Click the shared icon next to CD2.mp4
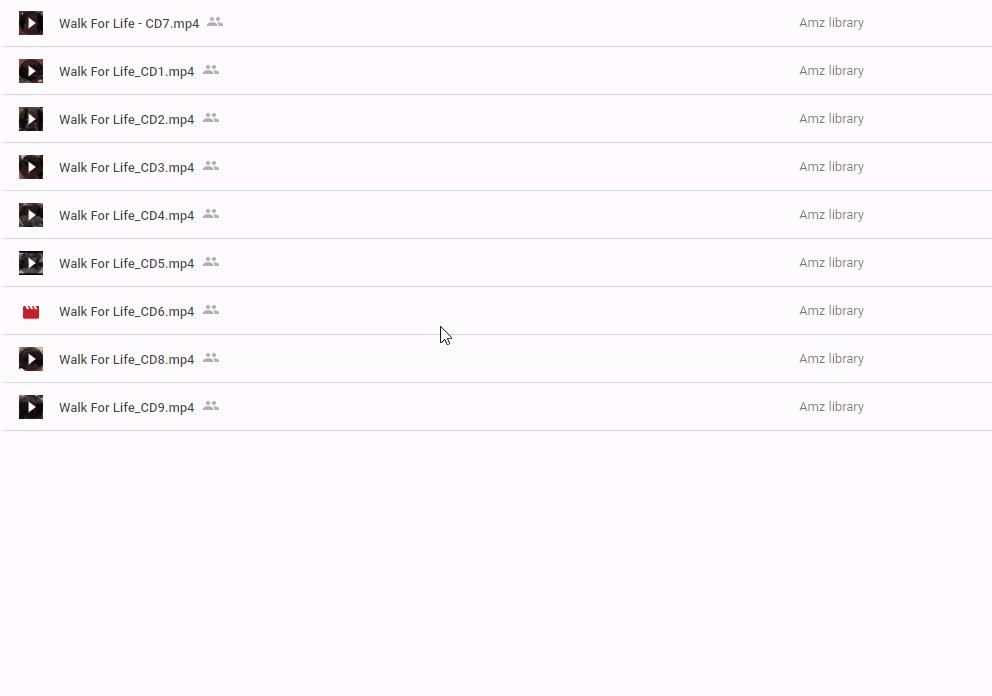Image resolution: width=992 pixels, height=696 pixels. pos(211,118)
